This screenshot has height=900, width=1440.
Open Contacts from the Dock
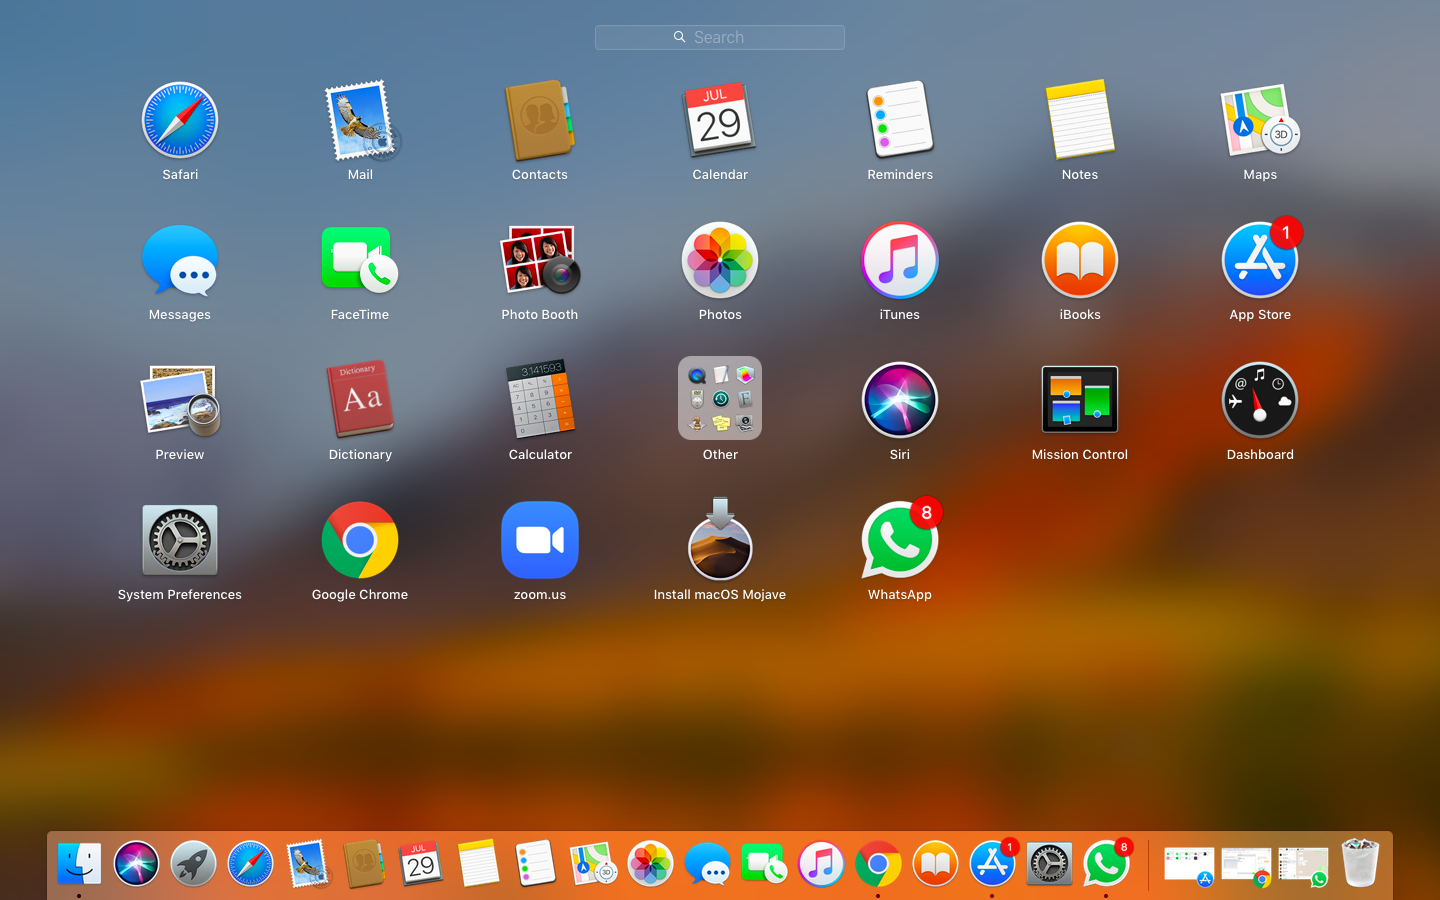pos(364,863)
